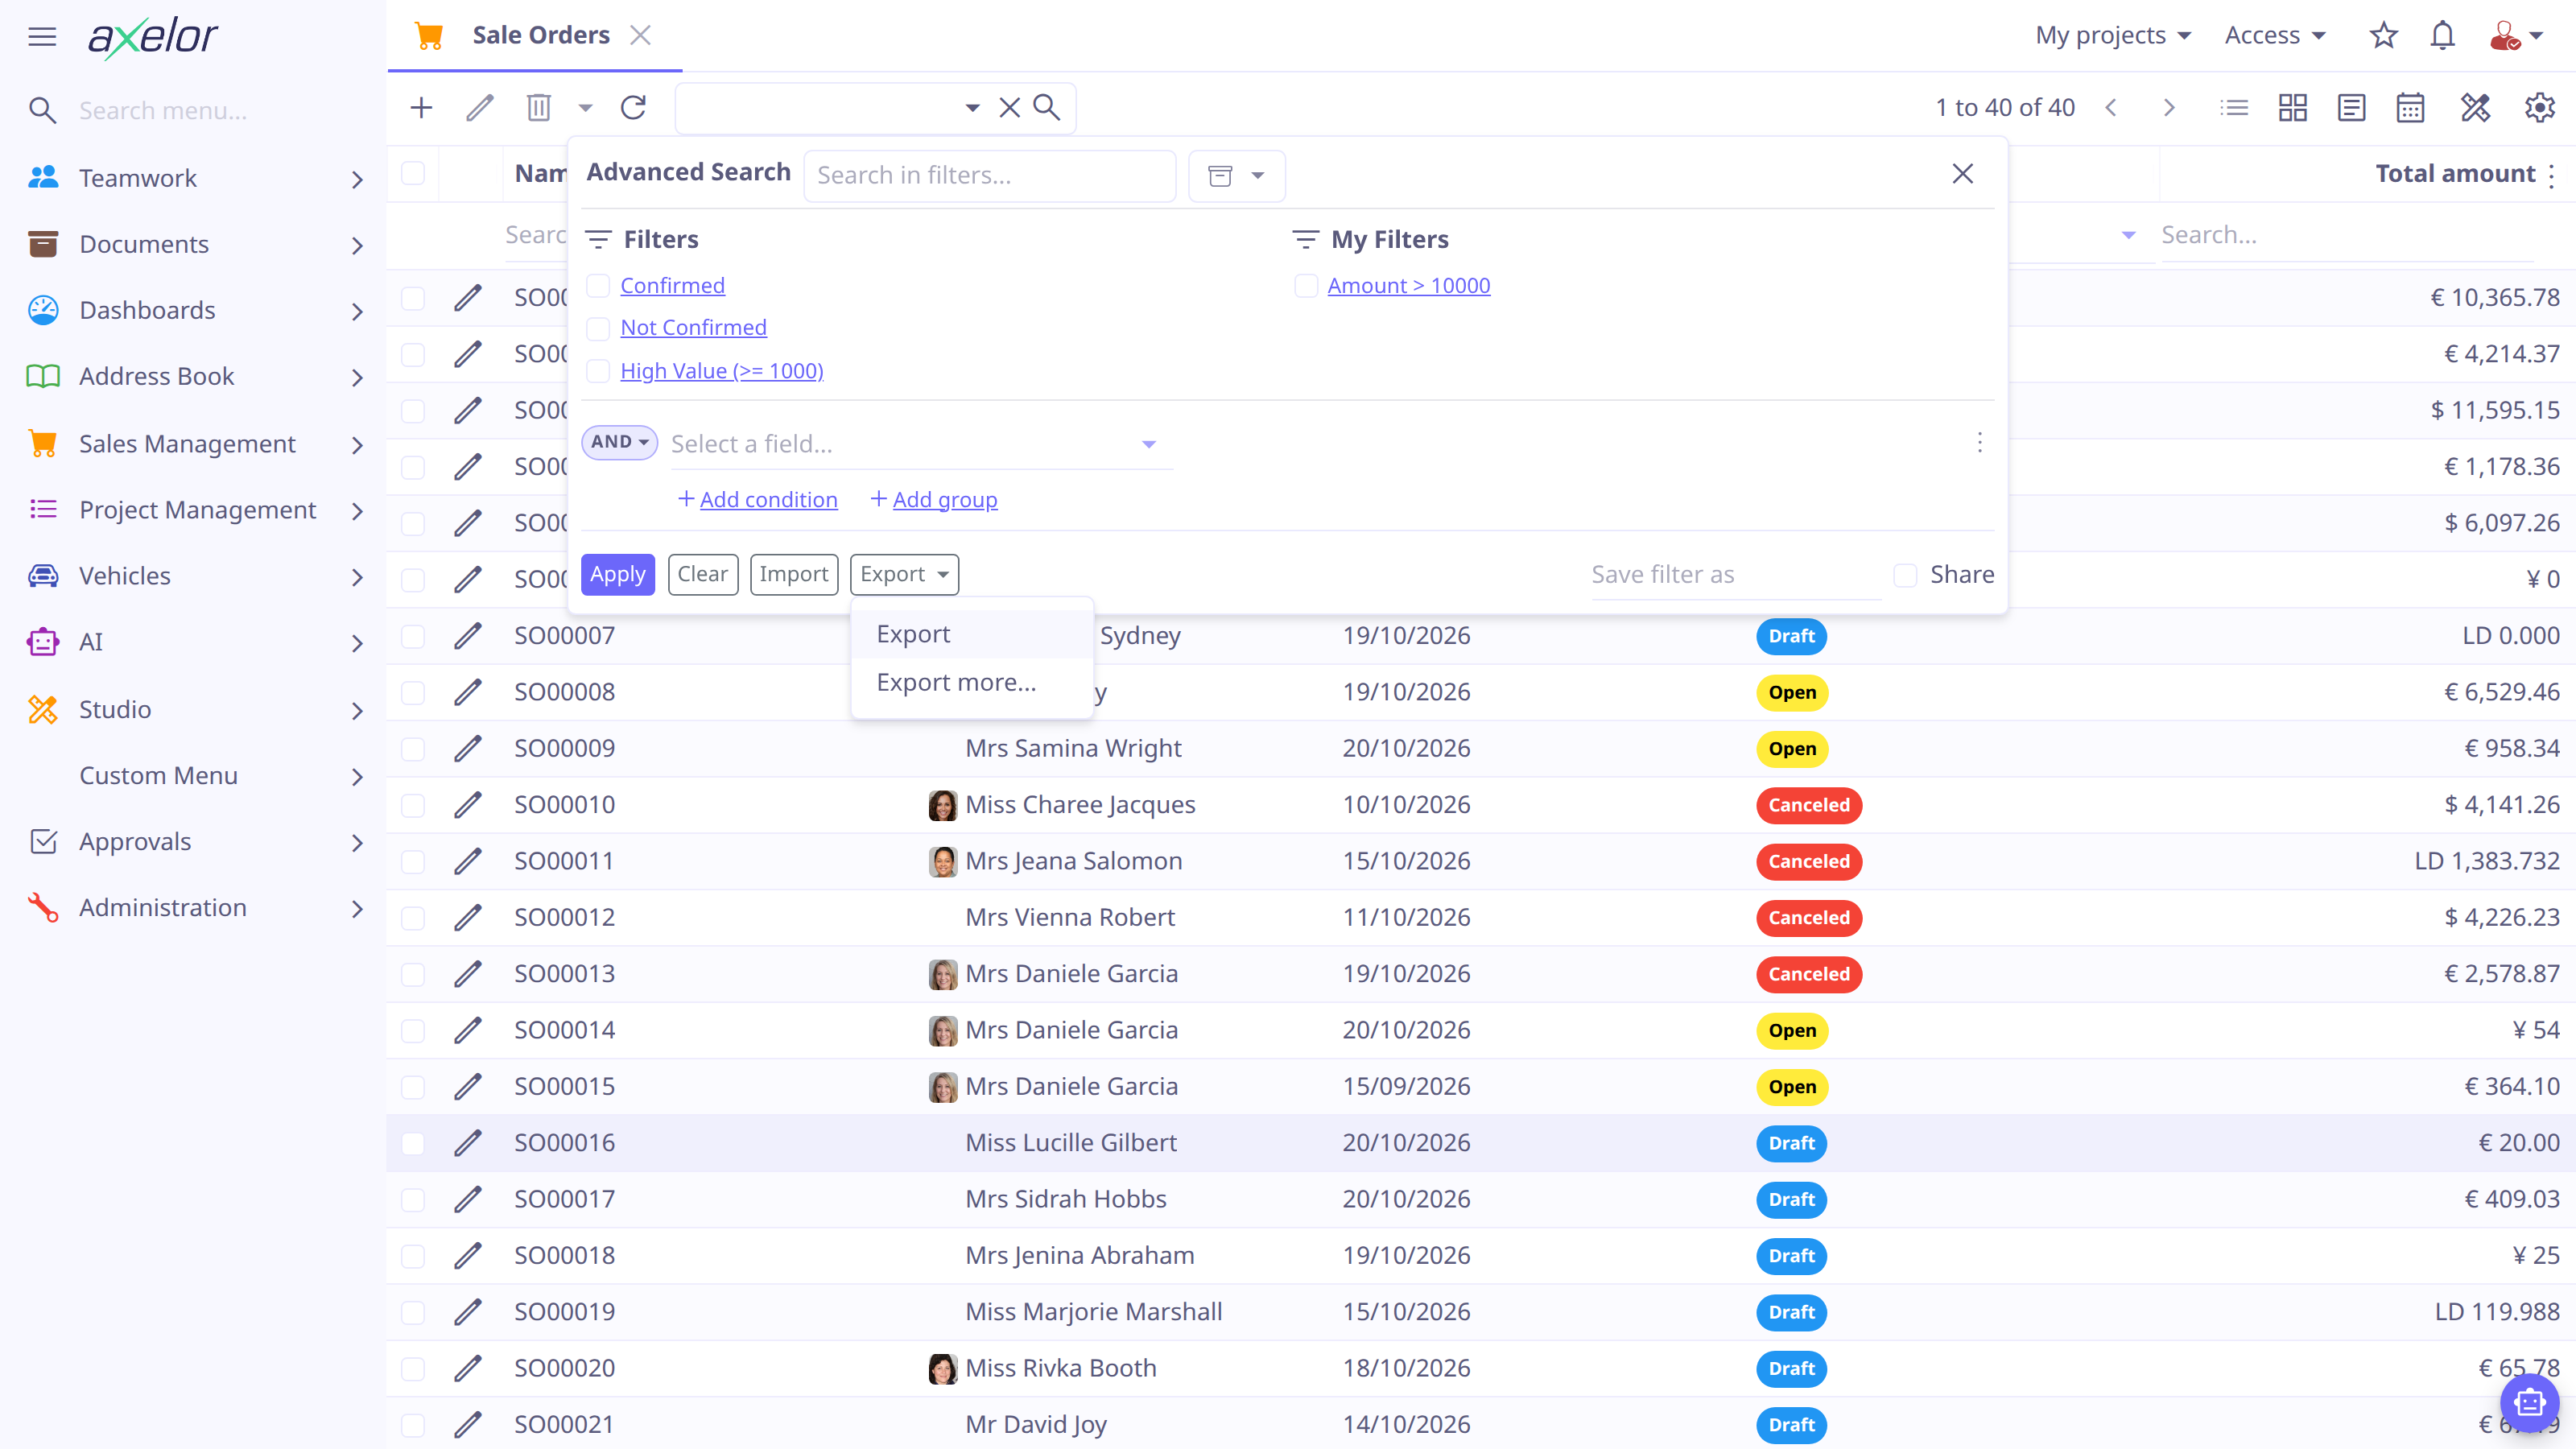Viewport: 2576px width, 1449px height.
Task: Select all rows with header checkbox
Action: [x=413, y=173]
